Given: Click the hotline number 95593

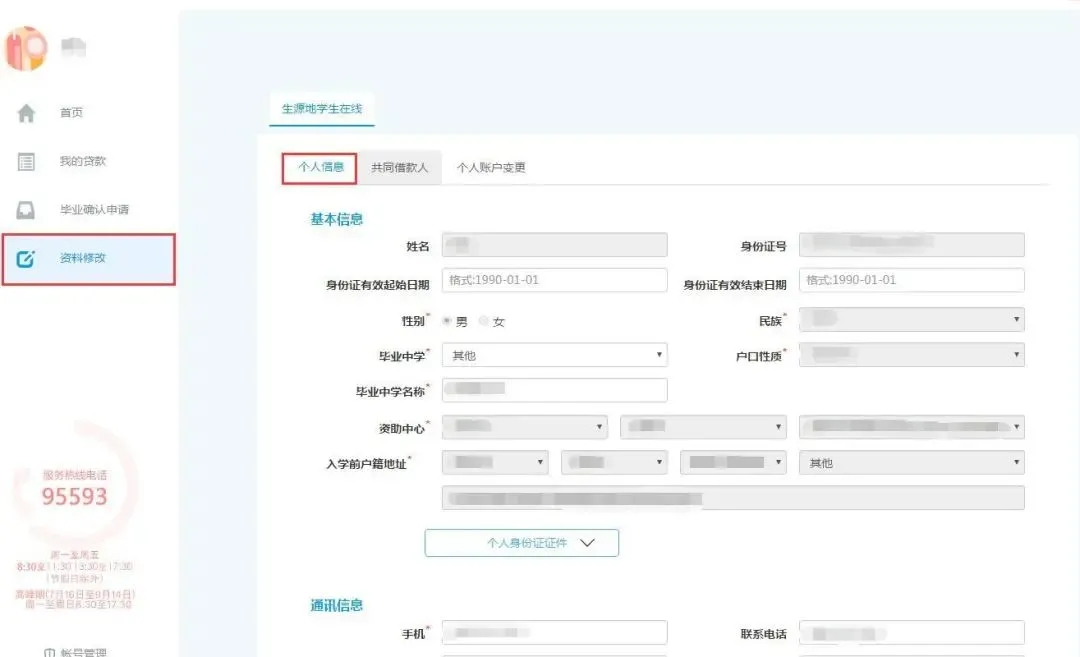Looking at the screenshot, I should point(74,497).
